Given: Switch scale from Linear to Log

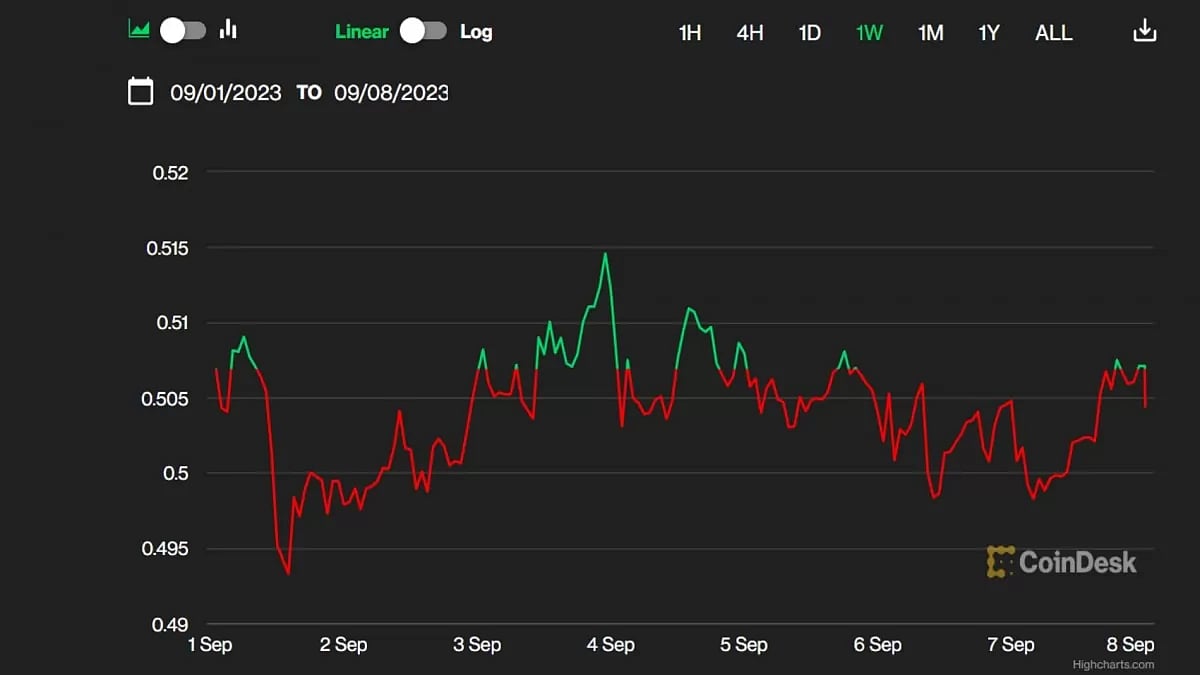Looking at the screenshot, I should point(424,31).
